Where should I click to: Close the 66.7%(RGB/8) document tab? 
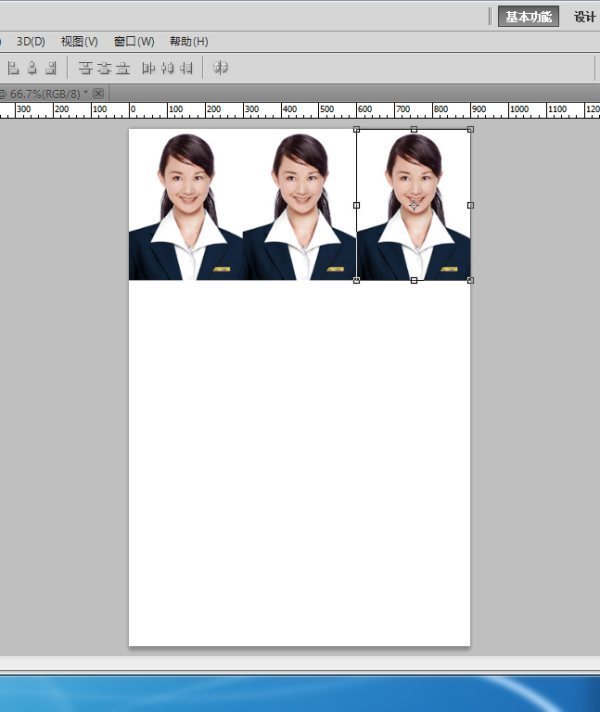tap(98, 93)
